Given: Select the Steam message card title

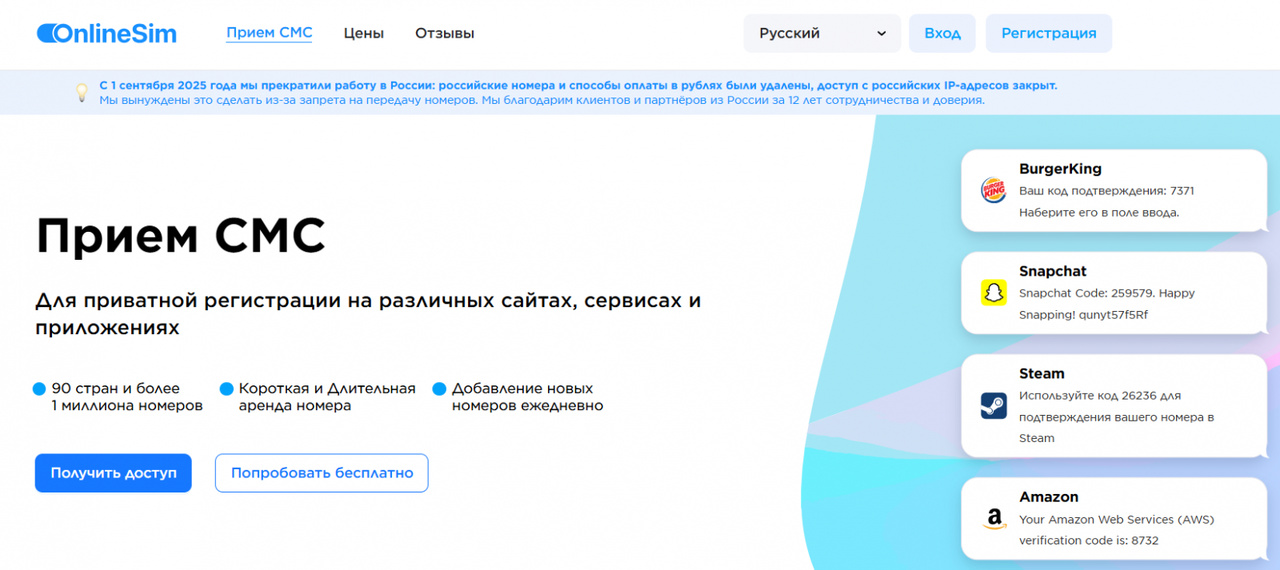Looking at the screenshot, I should 1041,373.
